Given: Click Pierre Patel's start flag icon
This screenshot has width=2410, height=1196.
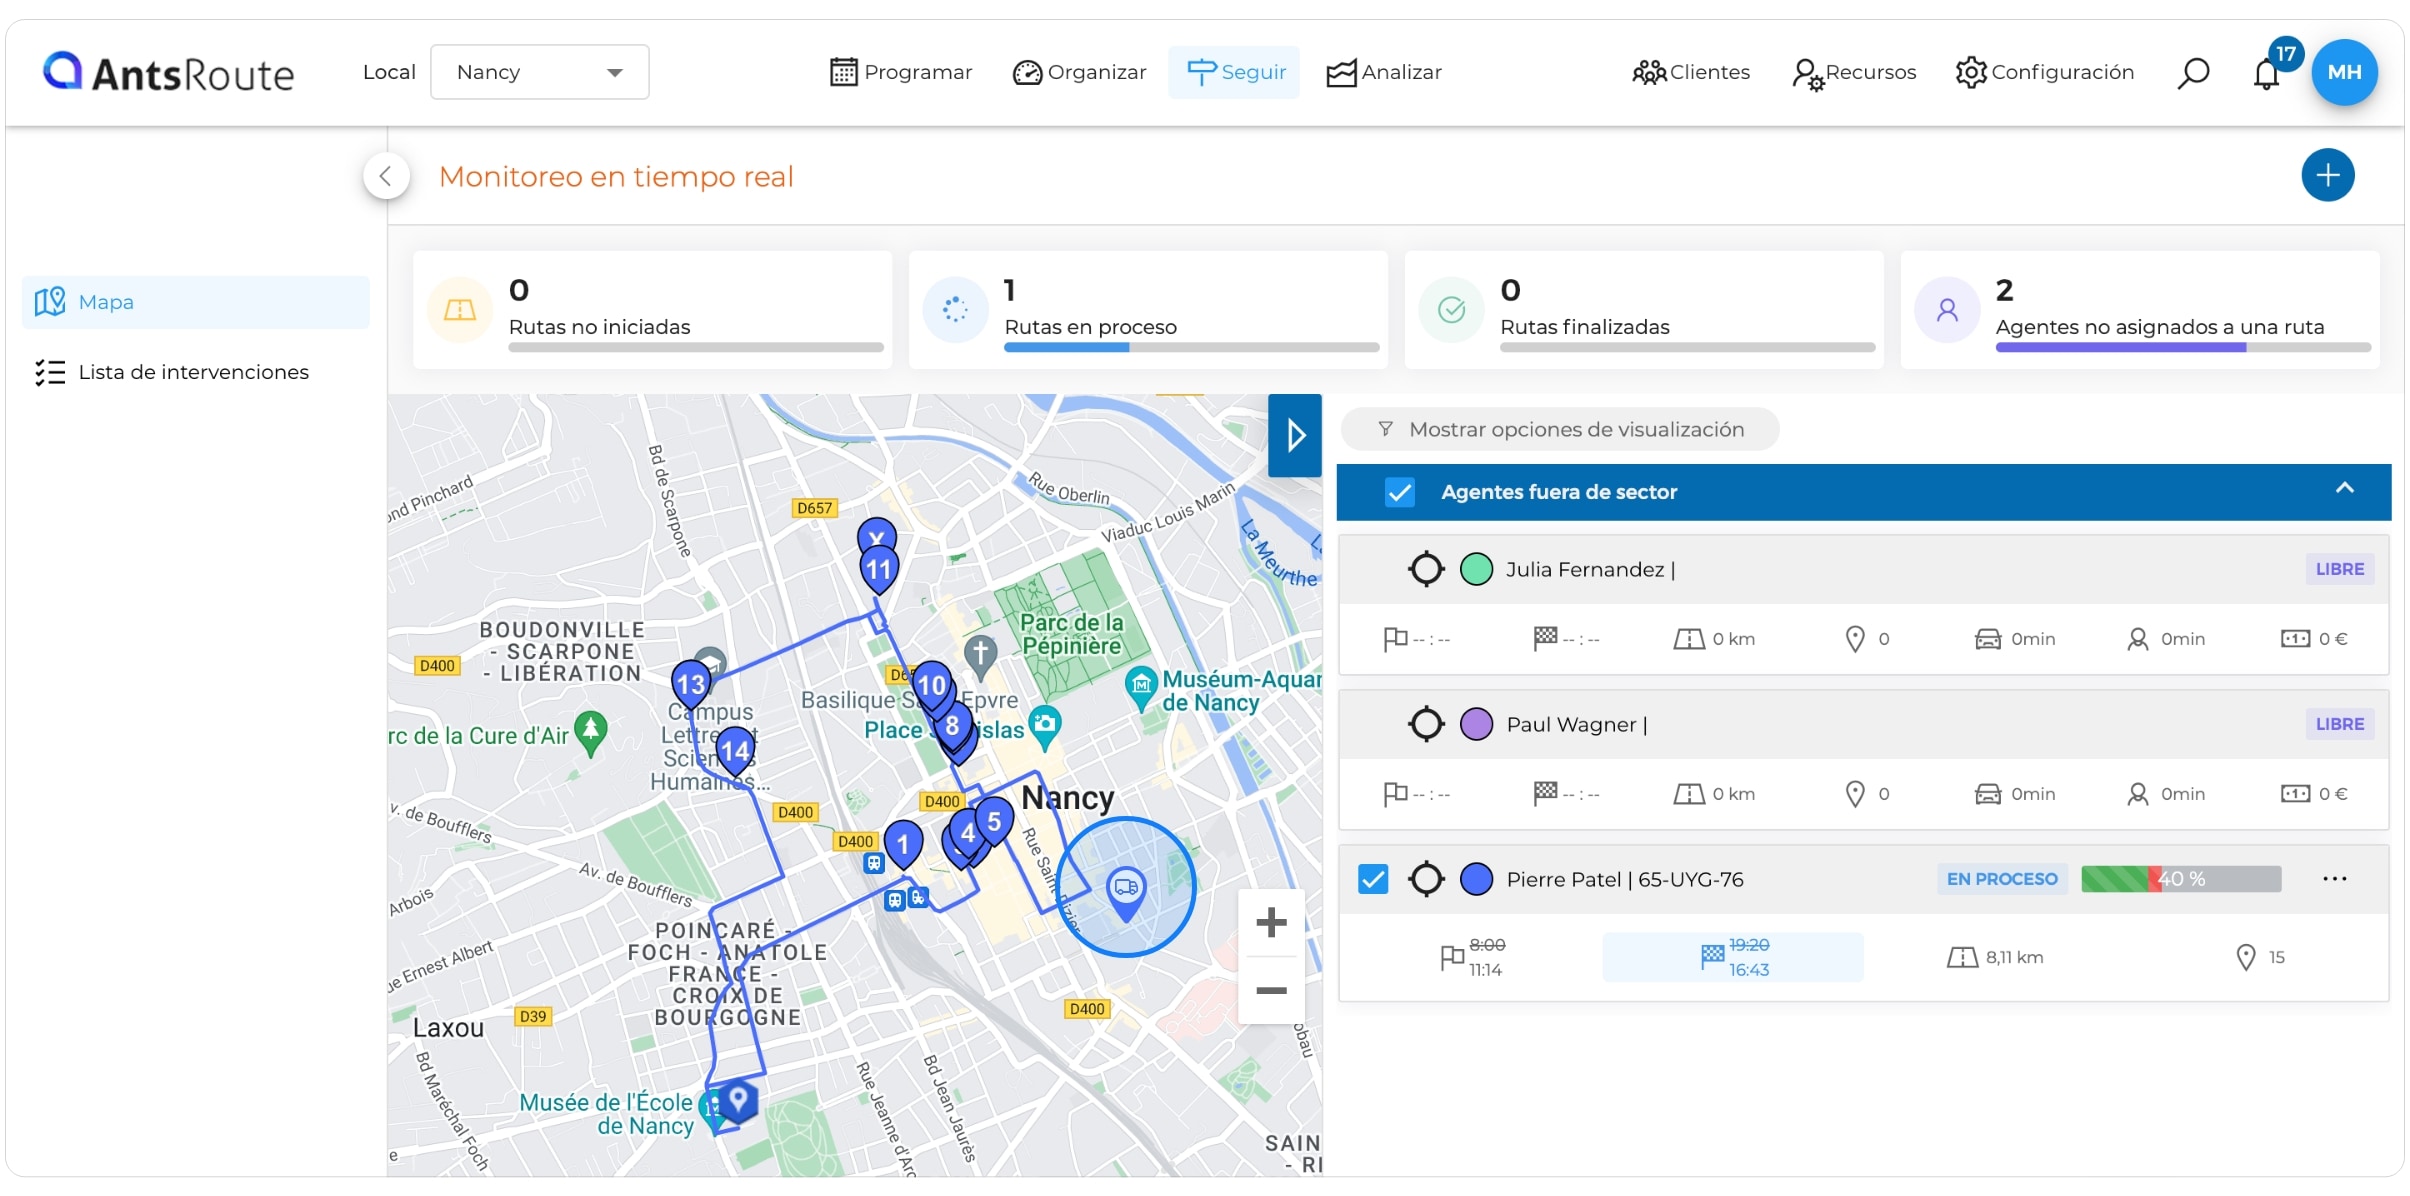Looking at the screenshot, I should coord(1452,957).
